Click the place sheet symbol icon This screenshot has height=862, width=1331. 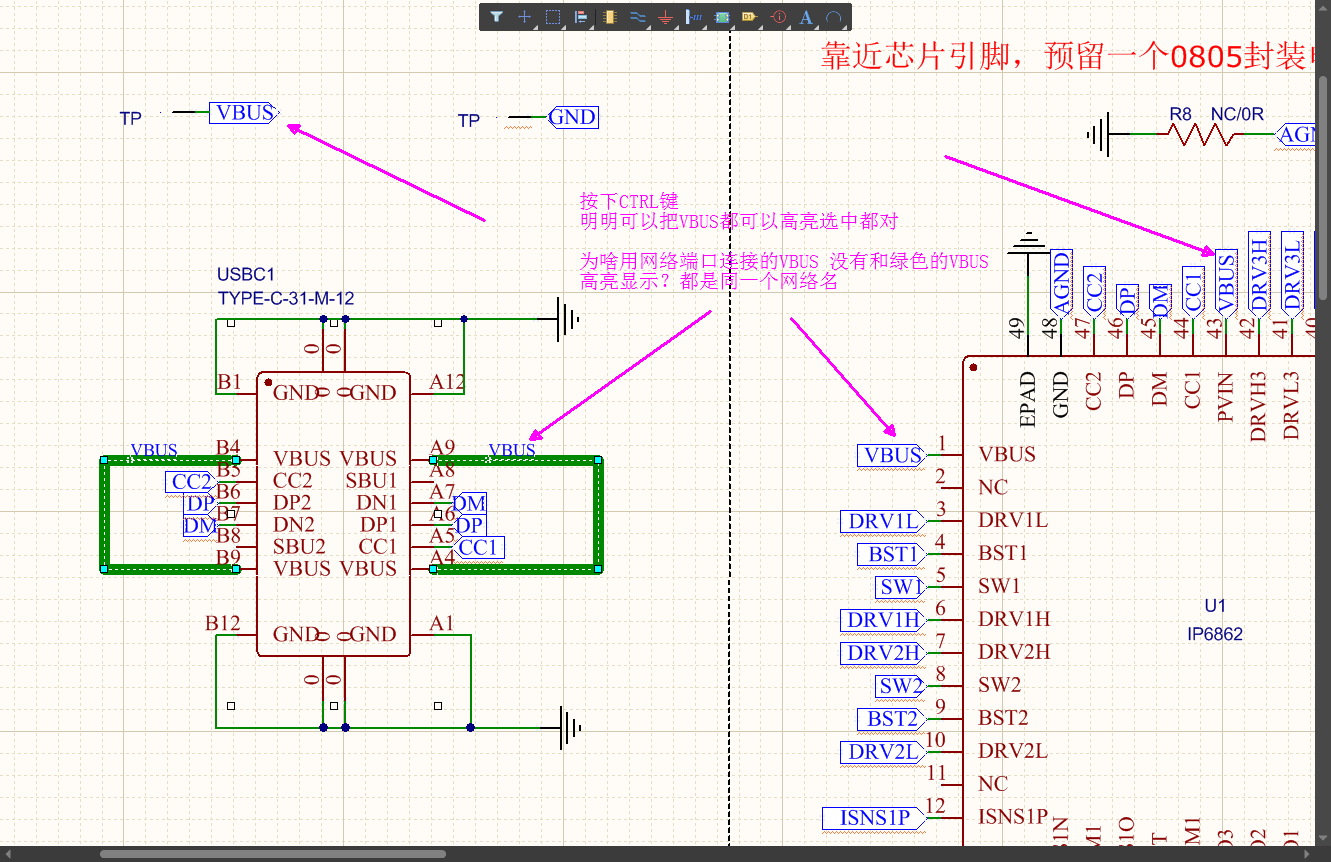click(722, 17)
